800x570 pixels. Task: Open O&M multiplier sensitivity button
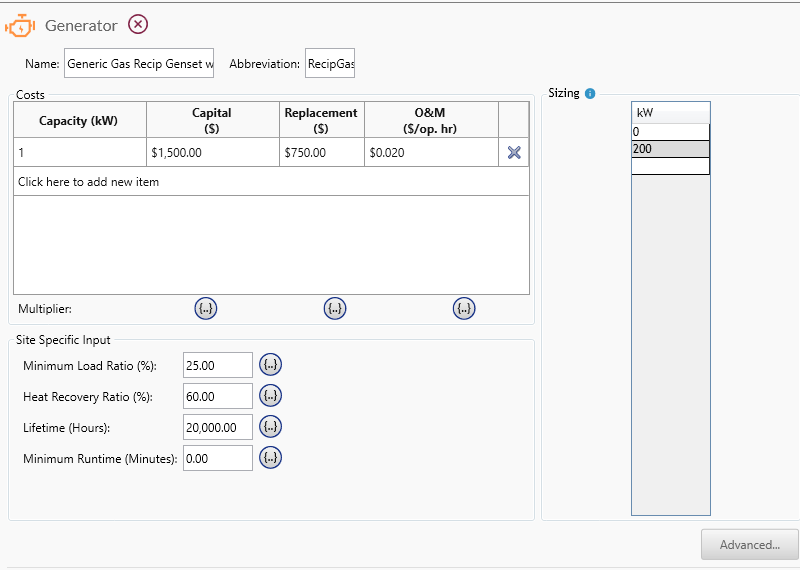464,309
